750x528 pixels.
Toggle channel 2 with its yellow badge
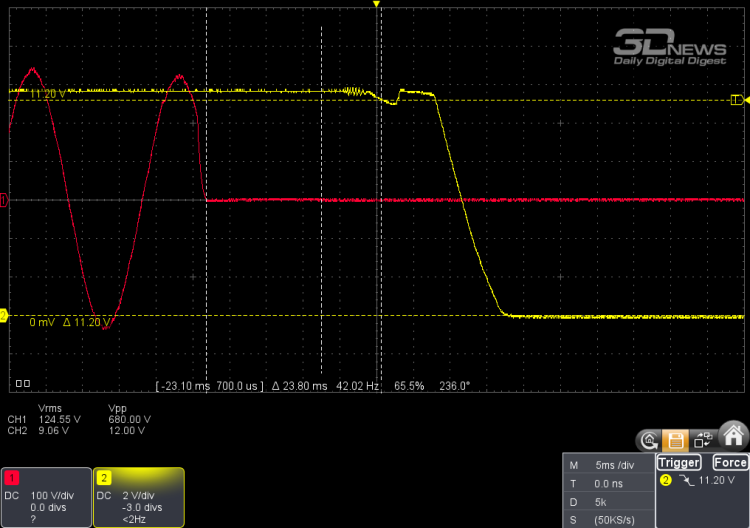[x=105, y=477]
